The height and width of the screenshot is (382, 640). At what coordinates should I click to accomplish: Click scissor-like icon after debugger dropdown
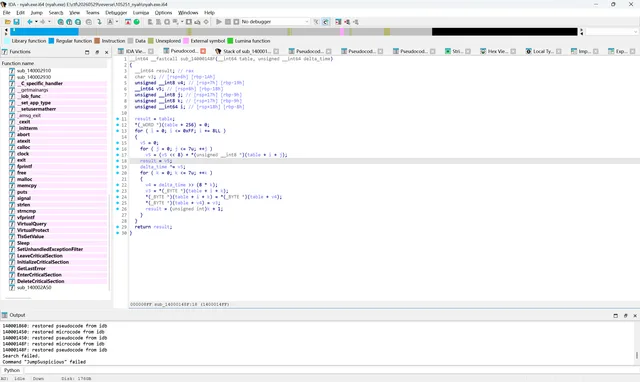316,22
